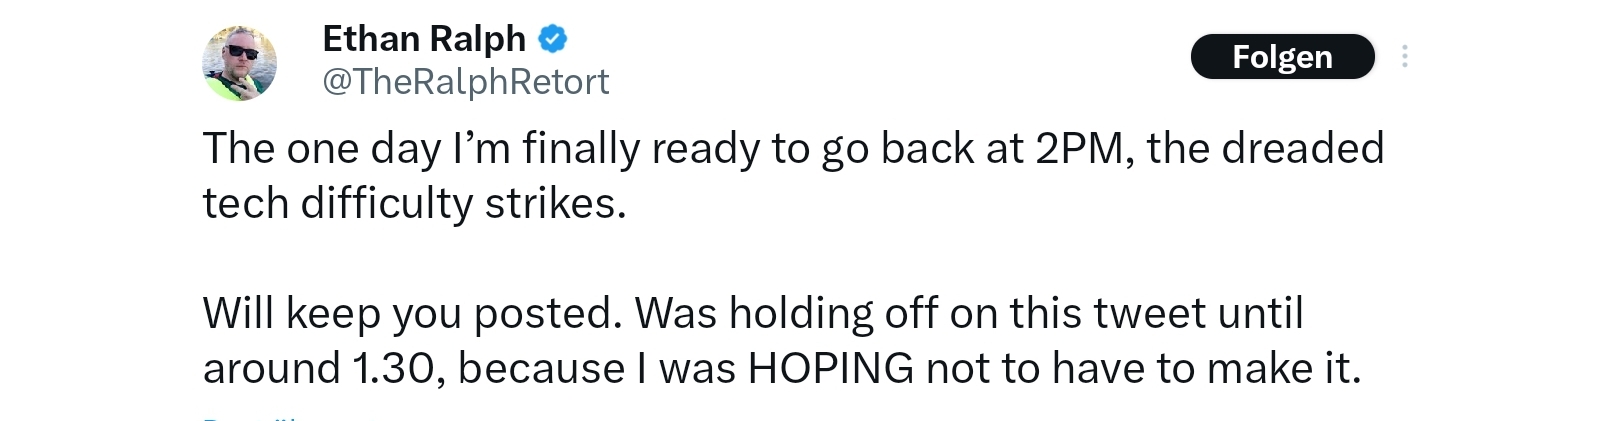Open the three-dot more options menu

pyautogui.click(x=1404, y=57)
